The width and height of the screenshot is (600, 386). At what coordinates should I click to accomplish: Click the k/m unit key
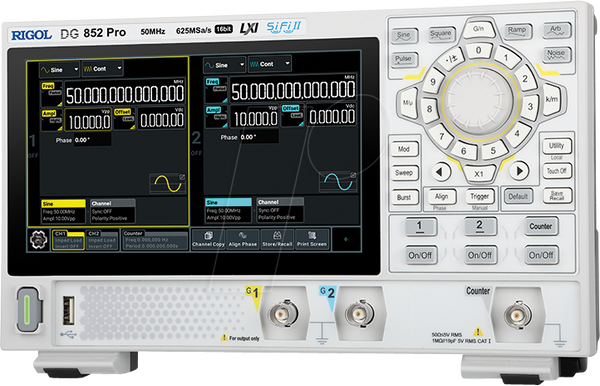551,99
